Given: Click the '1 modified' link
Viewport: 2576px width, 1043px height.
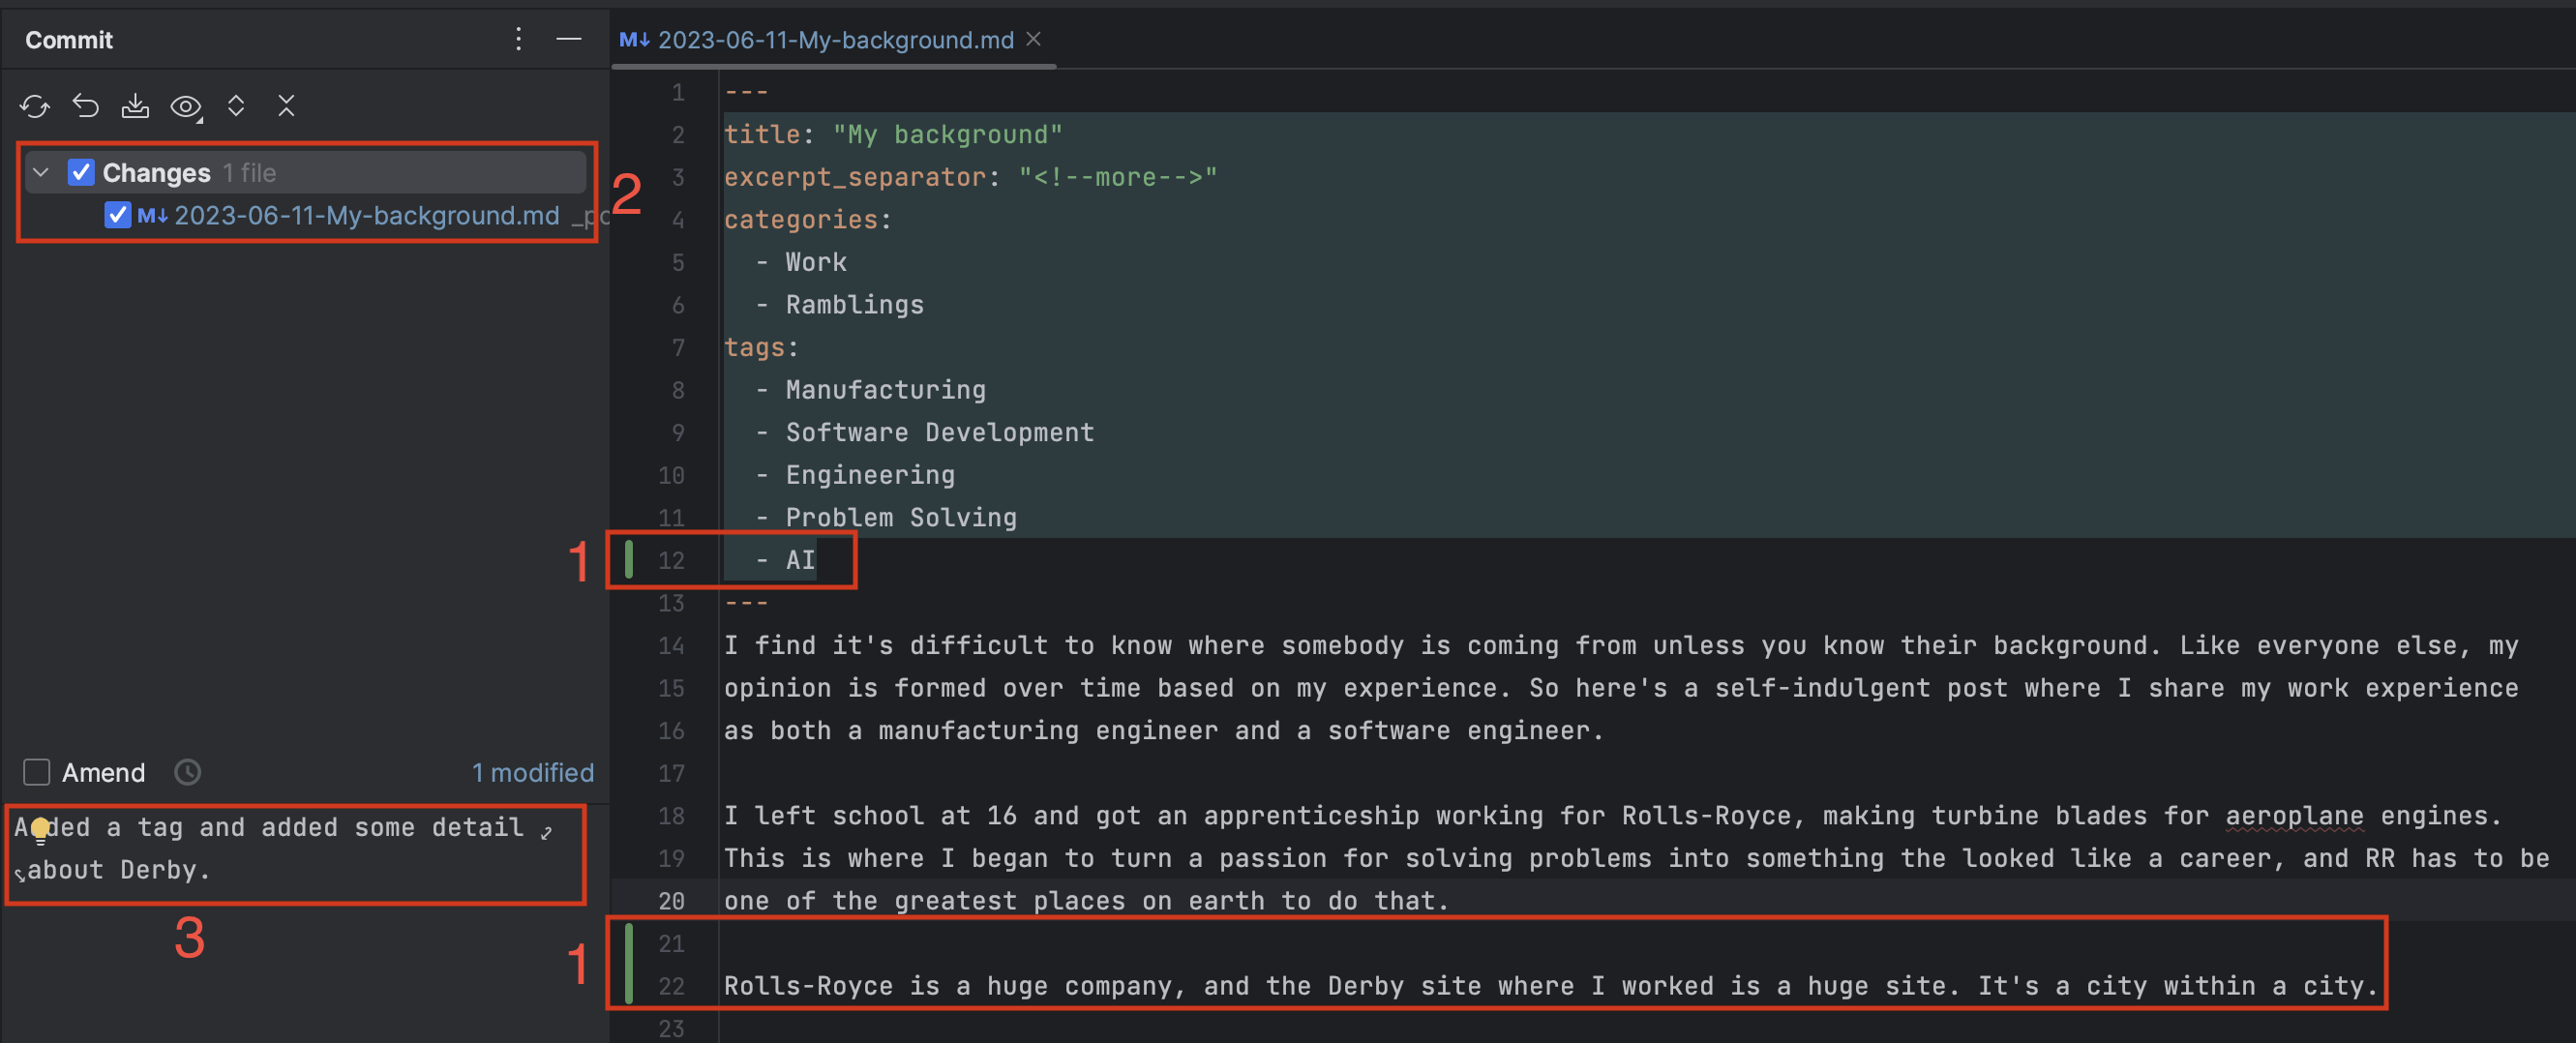Looking at the screenshot, I should [532, 772].
